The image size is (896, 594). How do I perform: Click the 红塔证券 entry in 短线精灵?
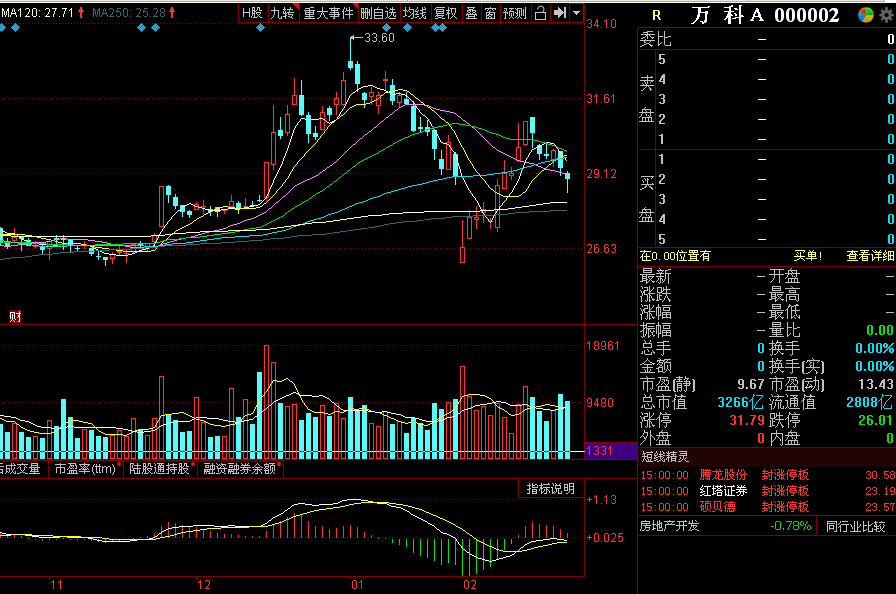coord(723,491)
